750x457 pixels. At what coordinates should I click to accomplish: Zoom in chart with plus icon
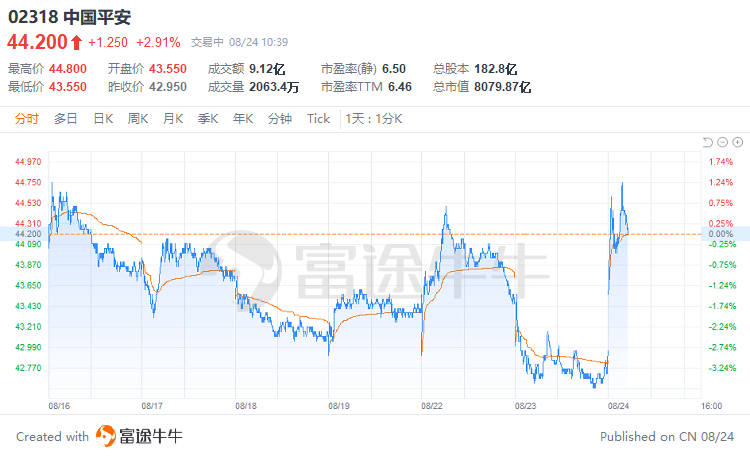(x=738, y=142)
